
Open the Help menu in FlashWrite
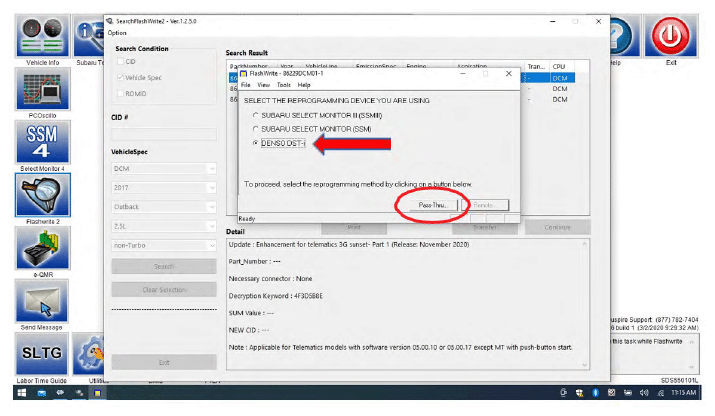click(x=304, y=85)
